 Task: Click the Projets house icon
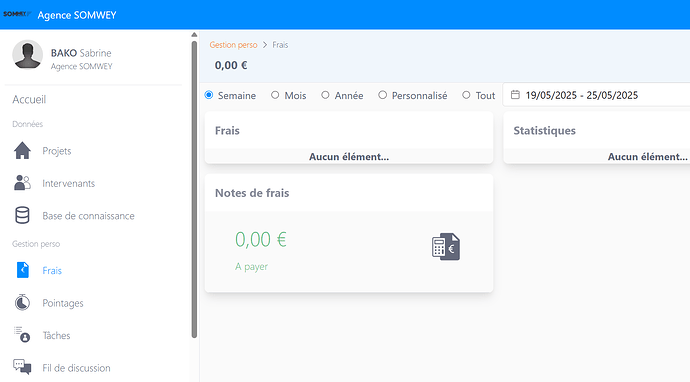(22, 151)
